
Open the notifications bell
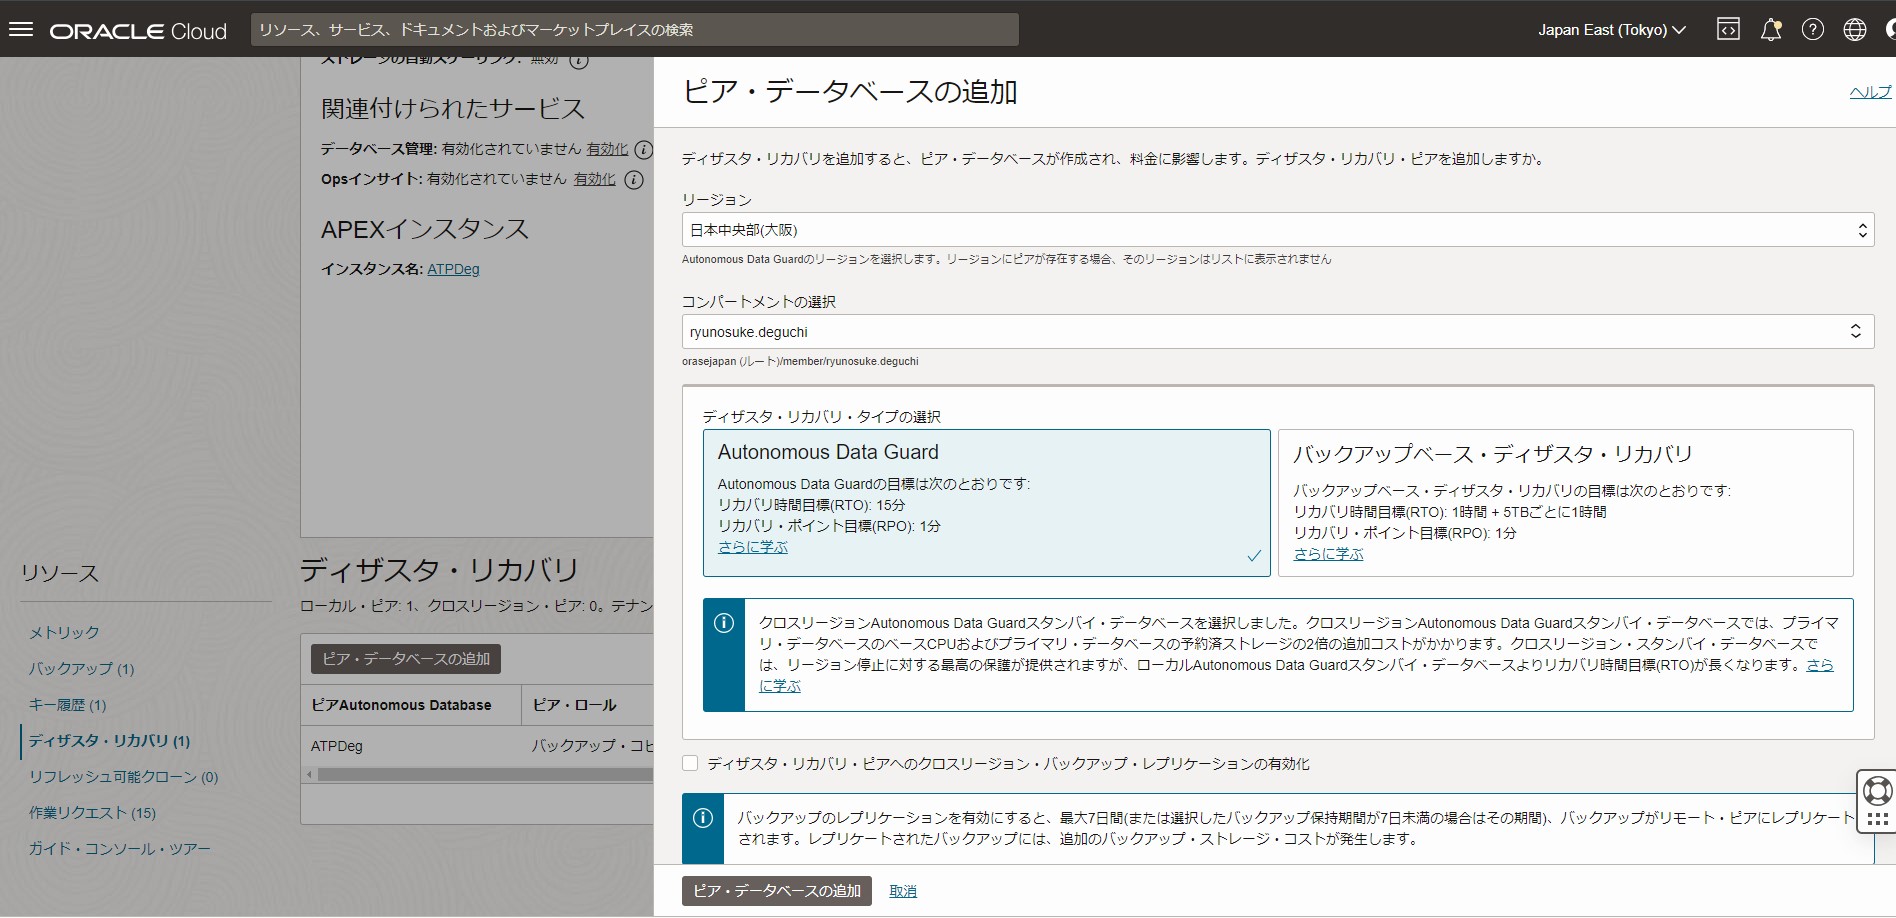1770,30
